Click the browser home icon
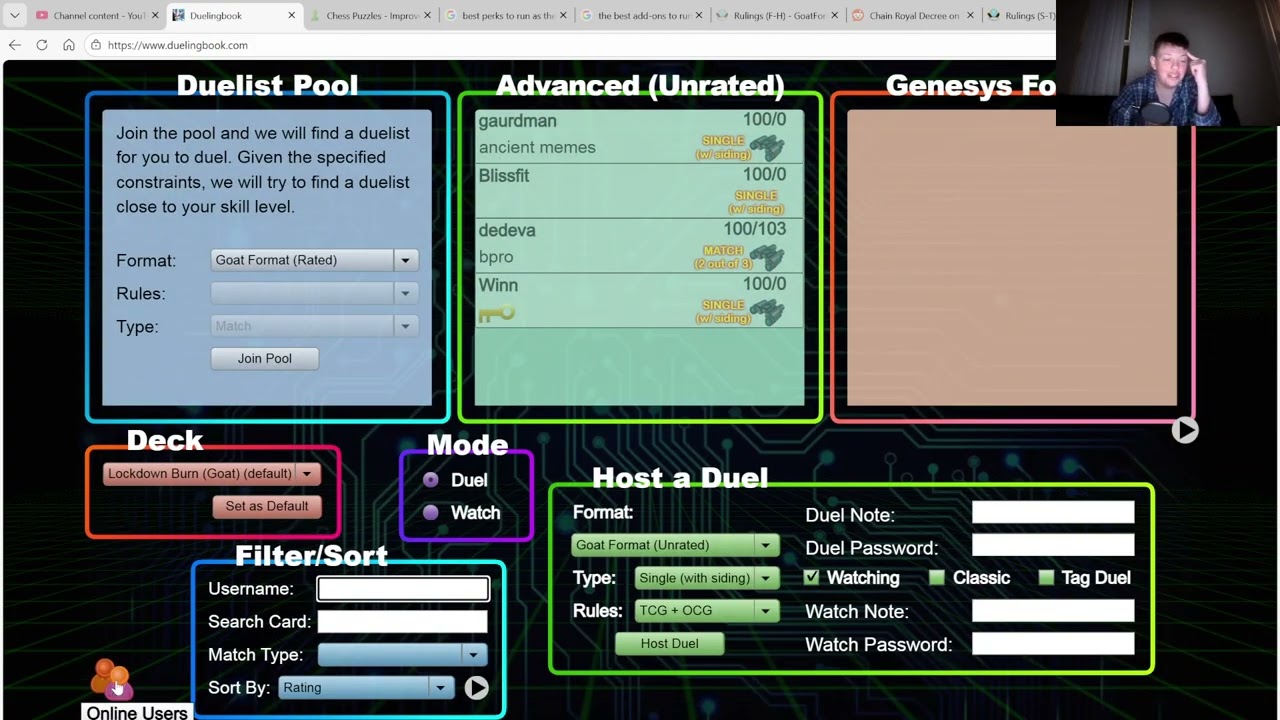The image size is (1280, 720). pos(69,45)
